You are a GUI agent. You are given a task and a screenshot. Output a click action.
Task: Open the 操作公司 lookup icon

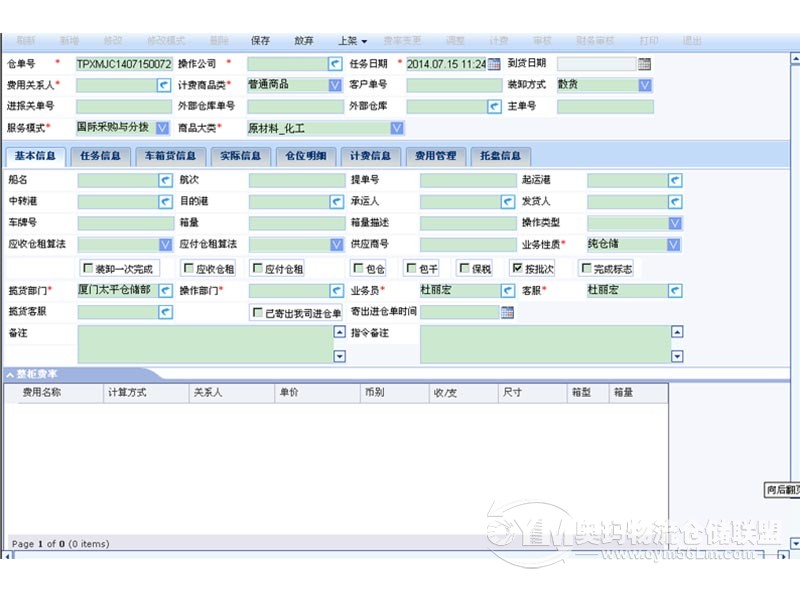335,64
